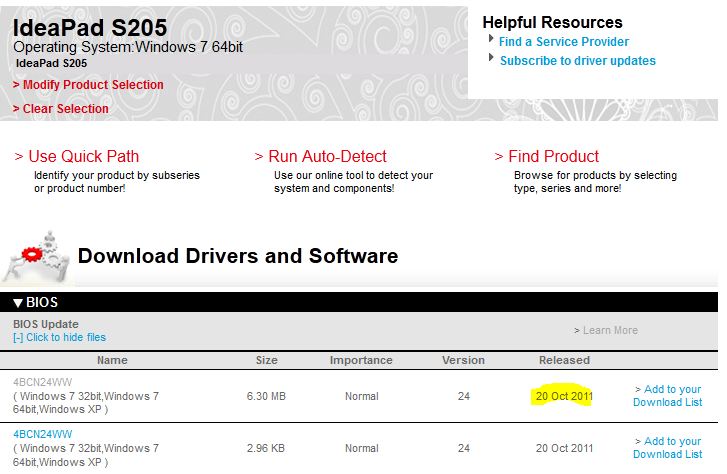This screenshot has width=727, height=474.
Task: Add the 2.96 KB file to Download List
Action: (668, 448)
